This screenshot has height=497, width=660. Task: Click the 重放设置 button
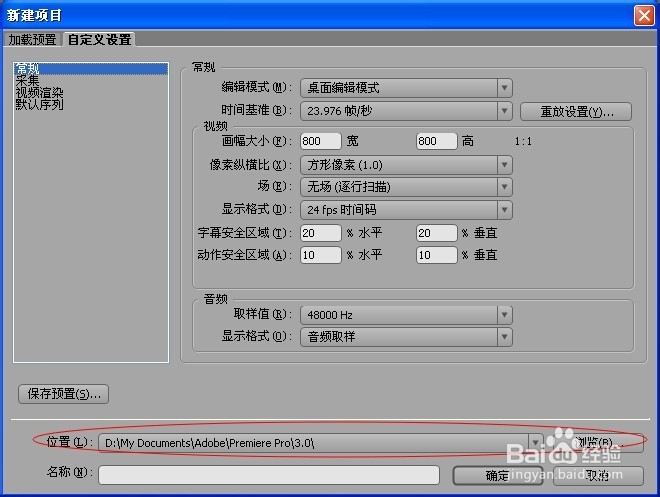coord(576,112)
